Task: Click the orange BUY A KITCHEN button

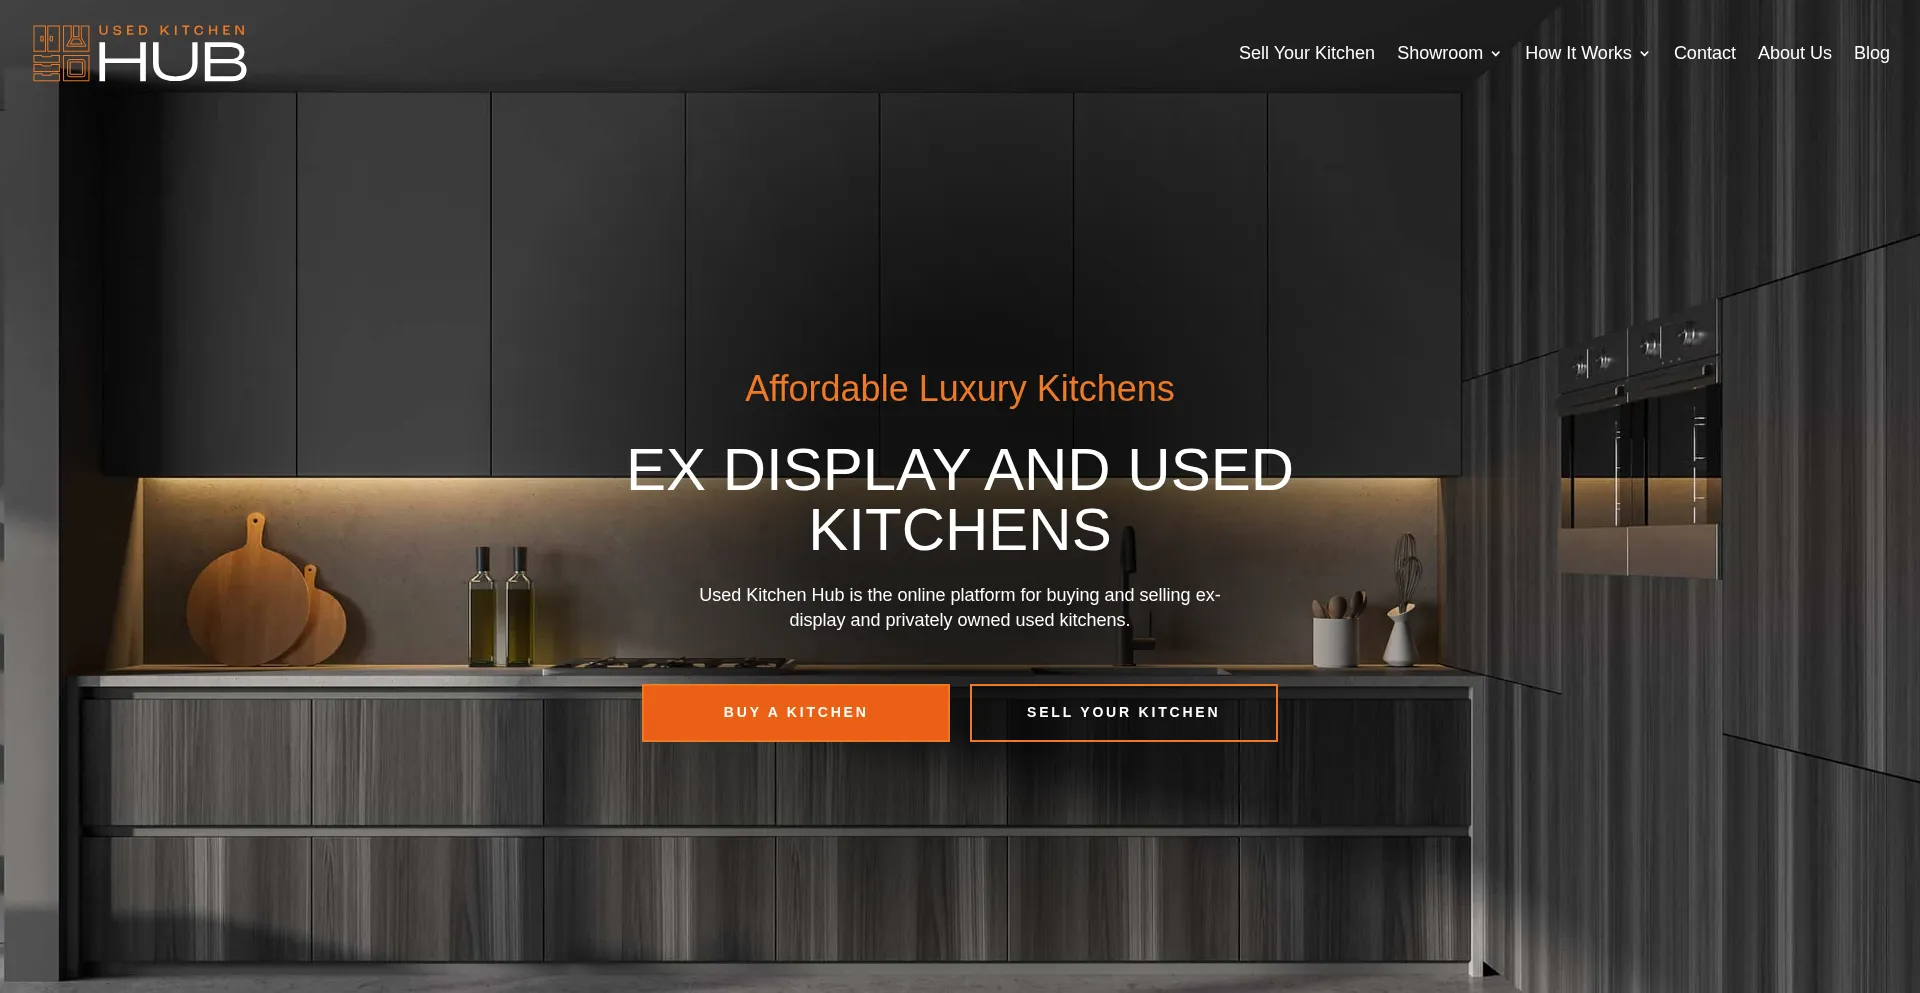Action: coord(795,712)
